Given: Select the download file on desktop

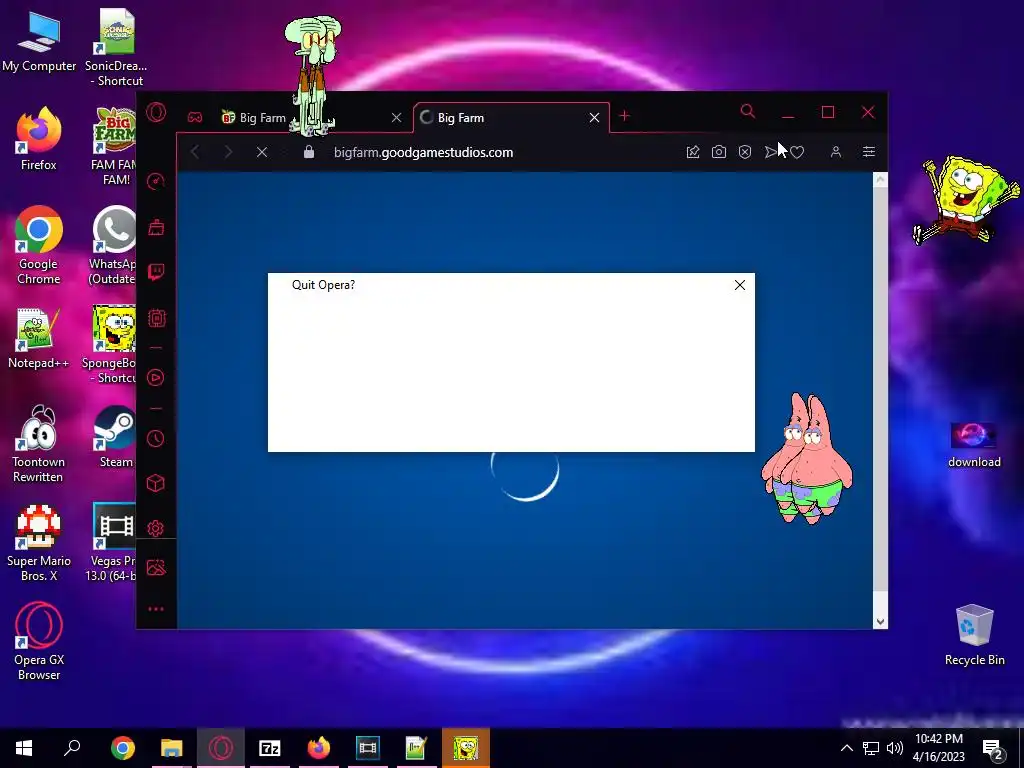Looking at the screenshot, I should pos(974,445).
